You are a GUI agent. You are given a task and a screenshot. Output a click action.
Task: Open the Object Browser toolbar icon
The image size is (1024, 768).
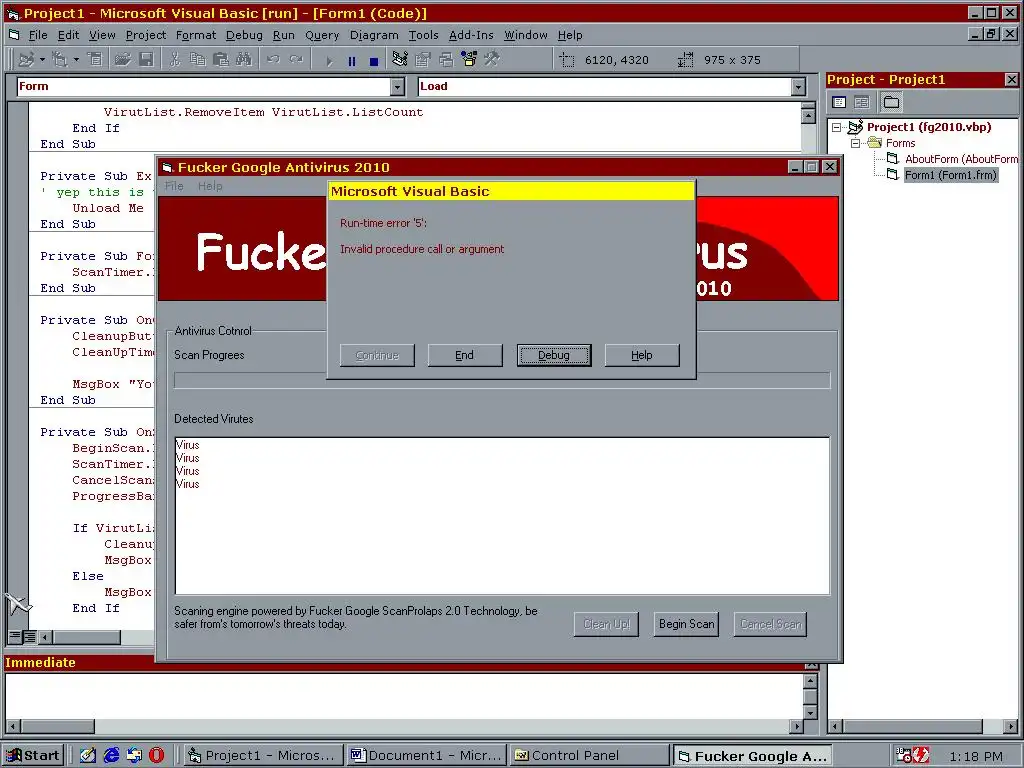(469, 60)
